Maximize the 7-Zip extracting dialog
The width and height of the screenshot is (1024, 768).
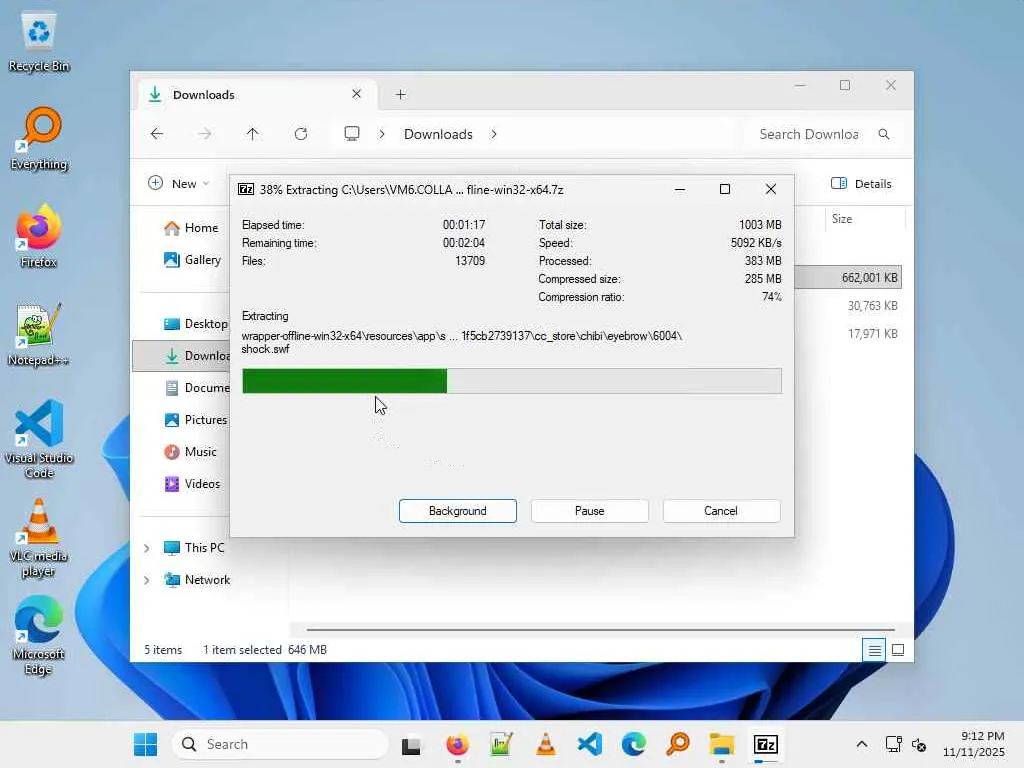pos(725,189)
